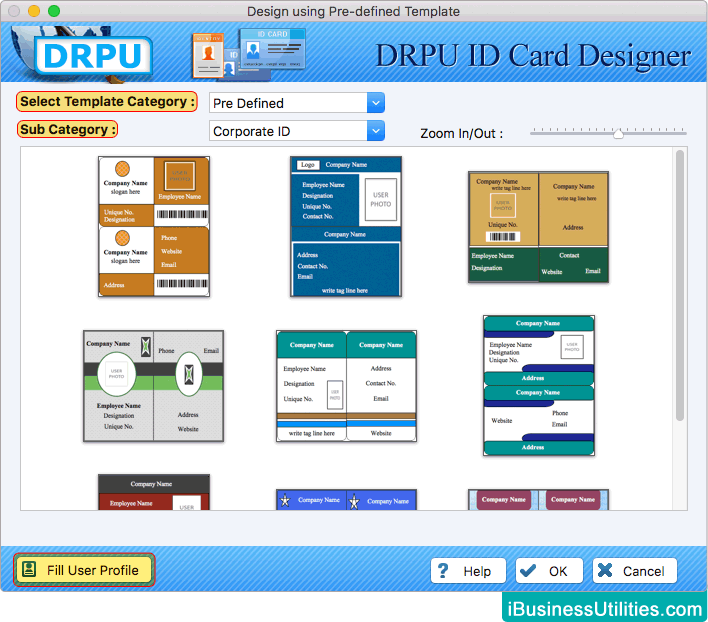
Task: Select the tan and green ID template
Action: (538, 227)
